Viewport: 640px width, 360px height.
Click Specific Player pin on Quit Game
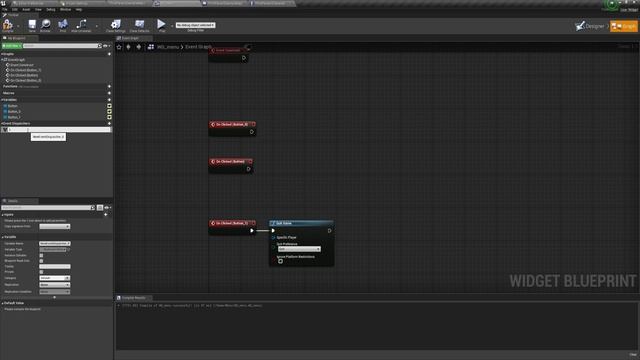click(273, 238)
